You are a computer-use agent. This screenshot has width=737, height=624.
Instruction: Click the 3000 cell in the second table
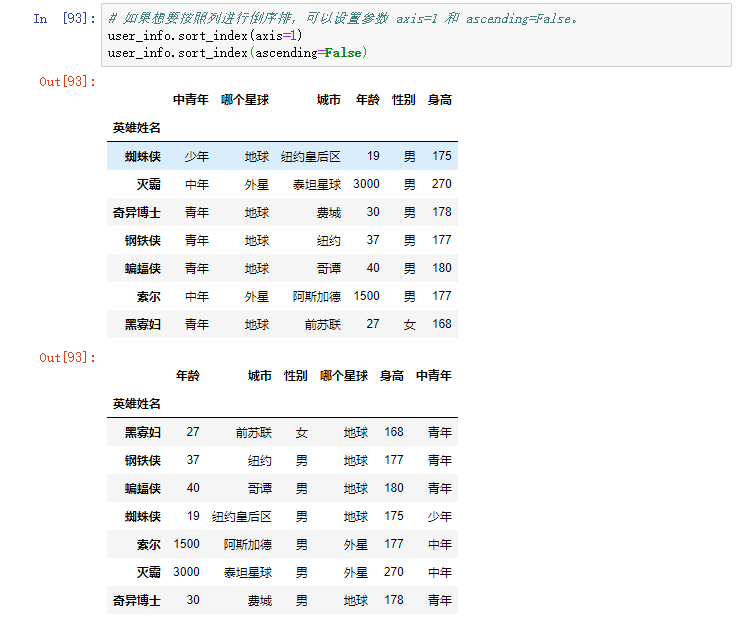[x=187, y=572]
